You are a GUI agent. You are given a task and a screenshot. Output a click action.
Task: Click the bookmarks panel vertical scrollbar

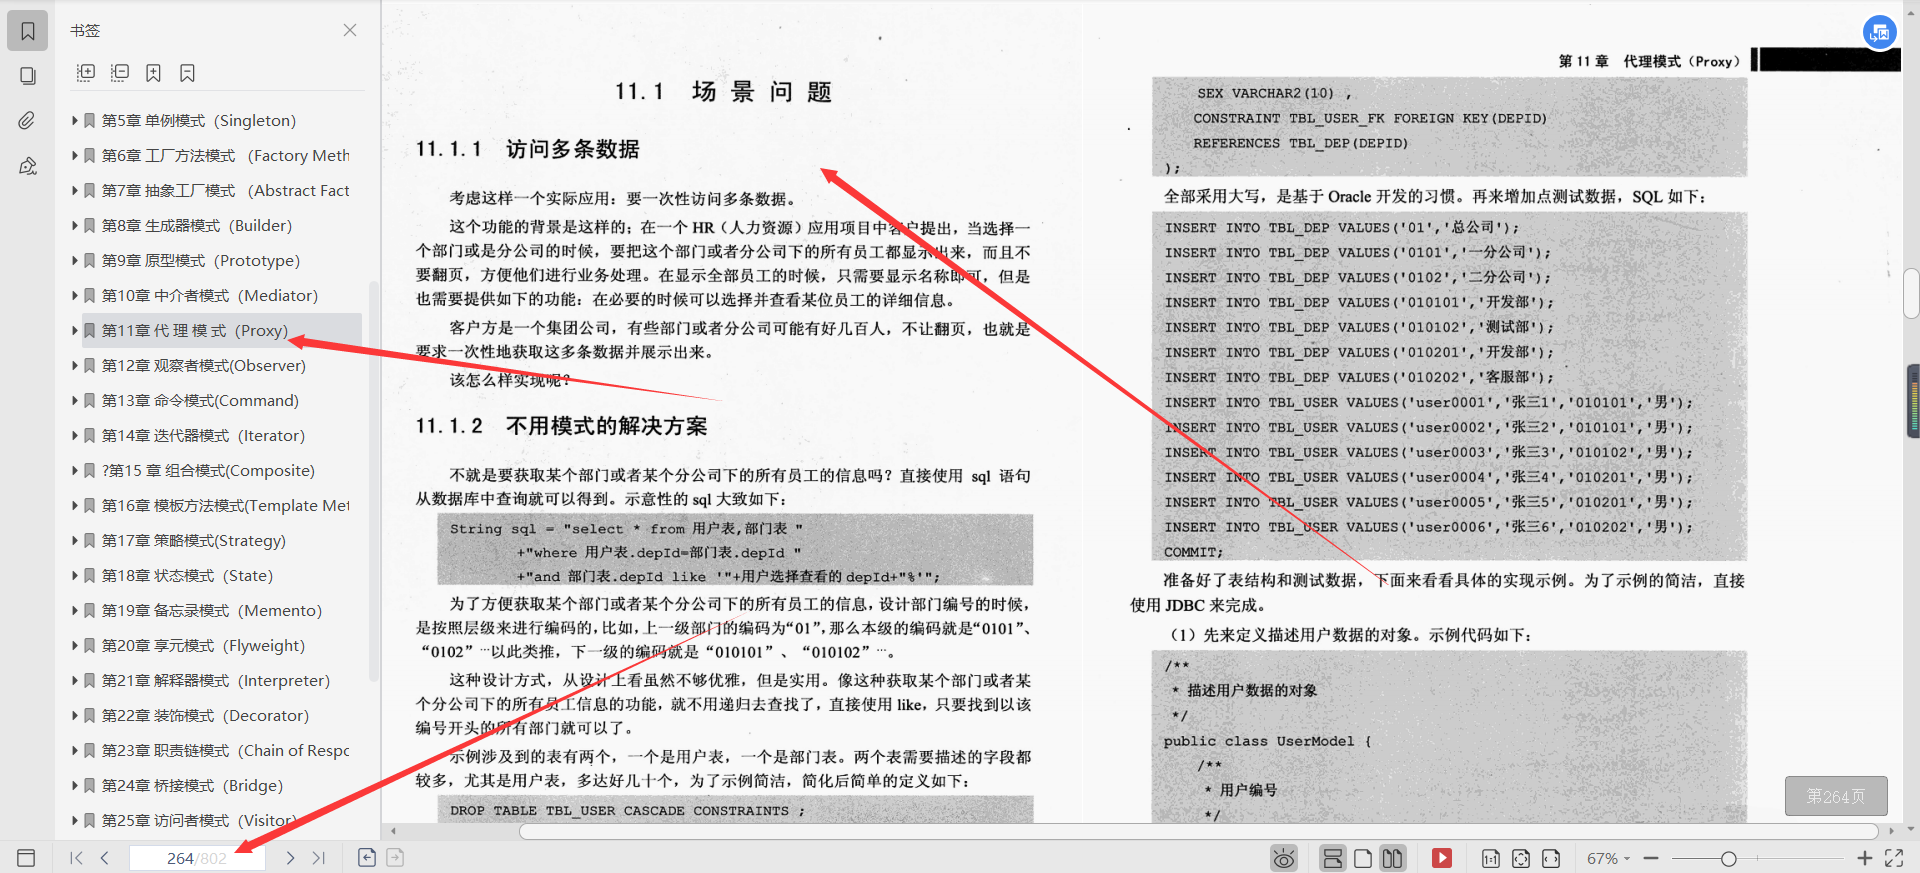[374, 480]
